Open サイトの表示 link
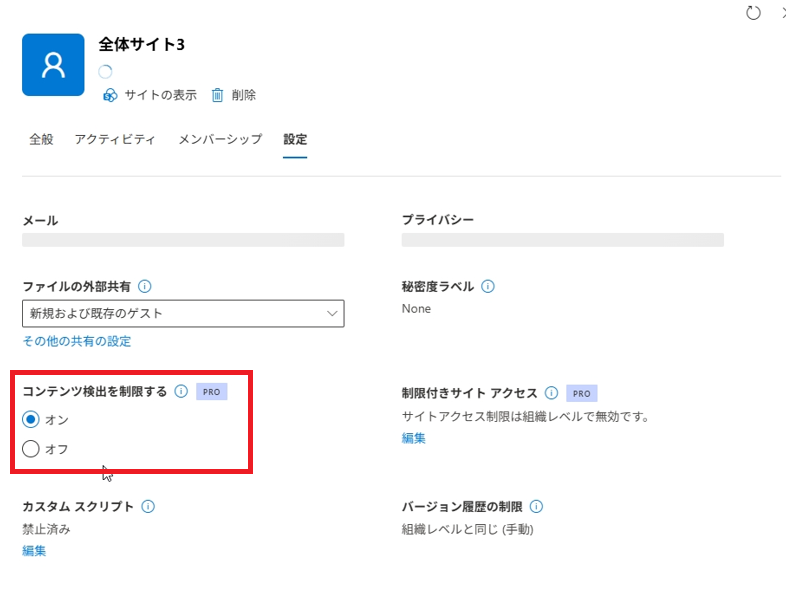Screen dimensions: 786x603 160,95
